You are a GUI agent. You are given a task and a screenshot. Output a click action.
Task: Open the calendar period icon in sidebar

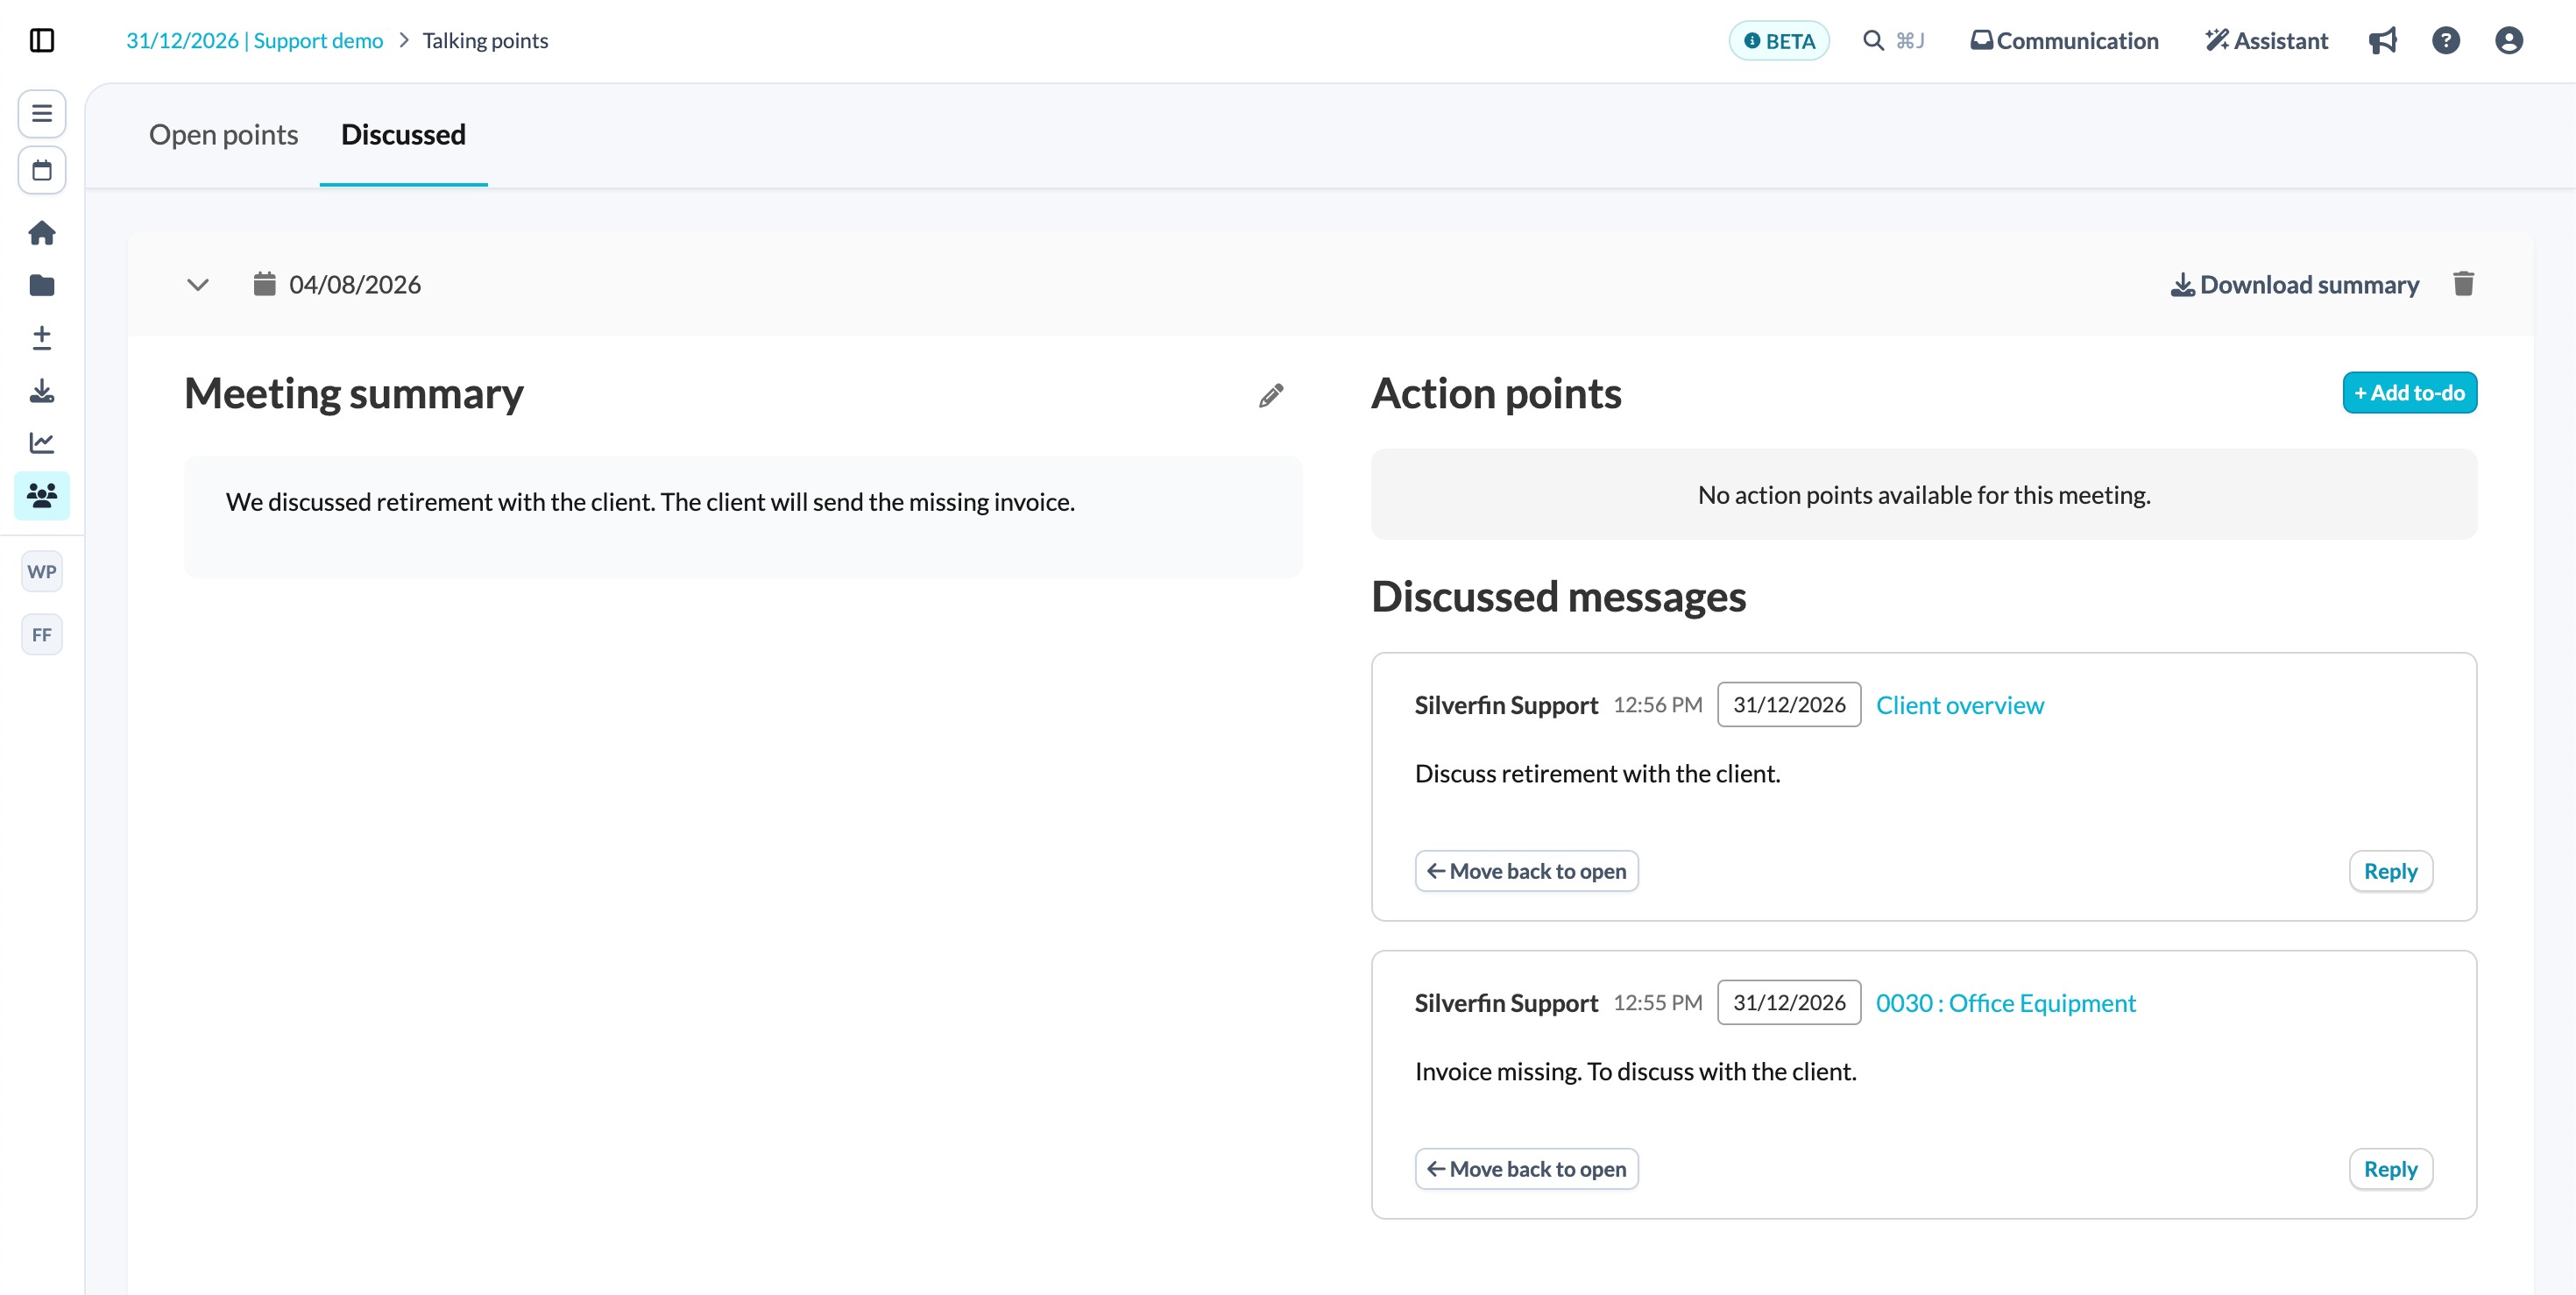[42, 170]
